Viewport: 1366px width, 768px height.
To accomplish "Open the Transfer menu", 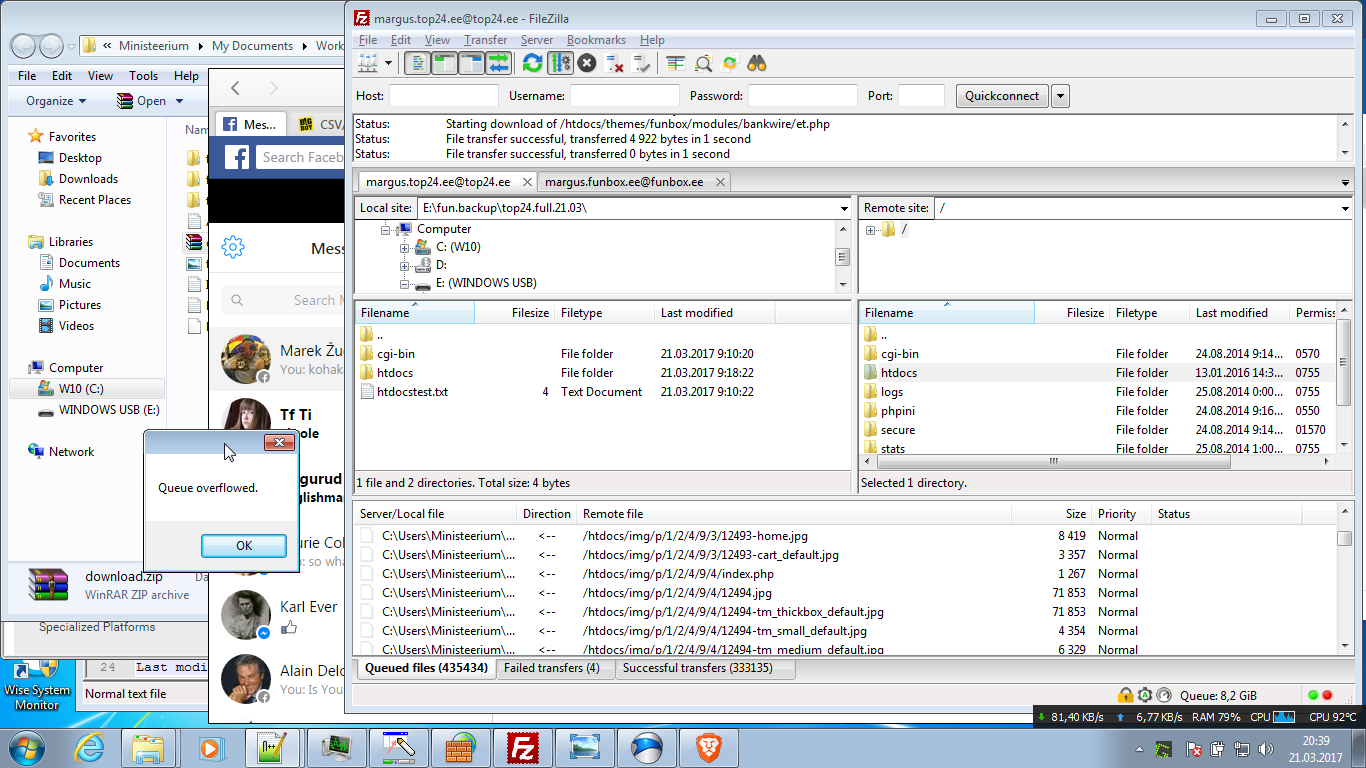I will click(485, 40).
